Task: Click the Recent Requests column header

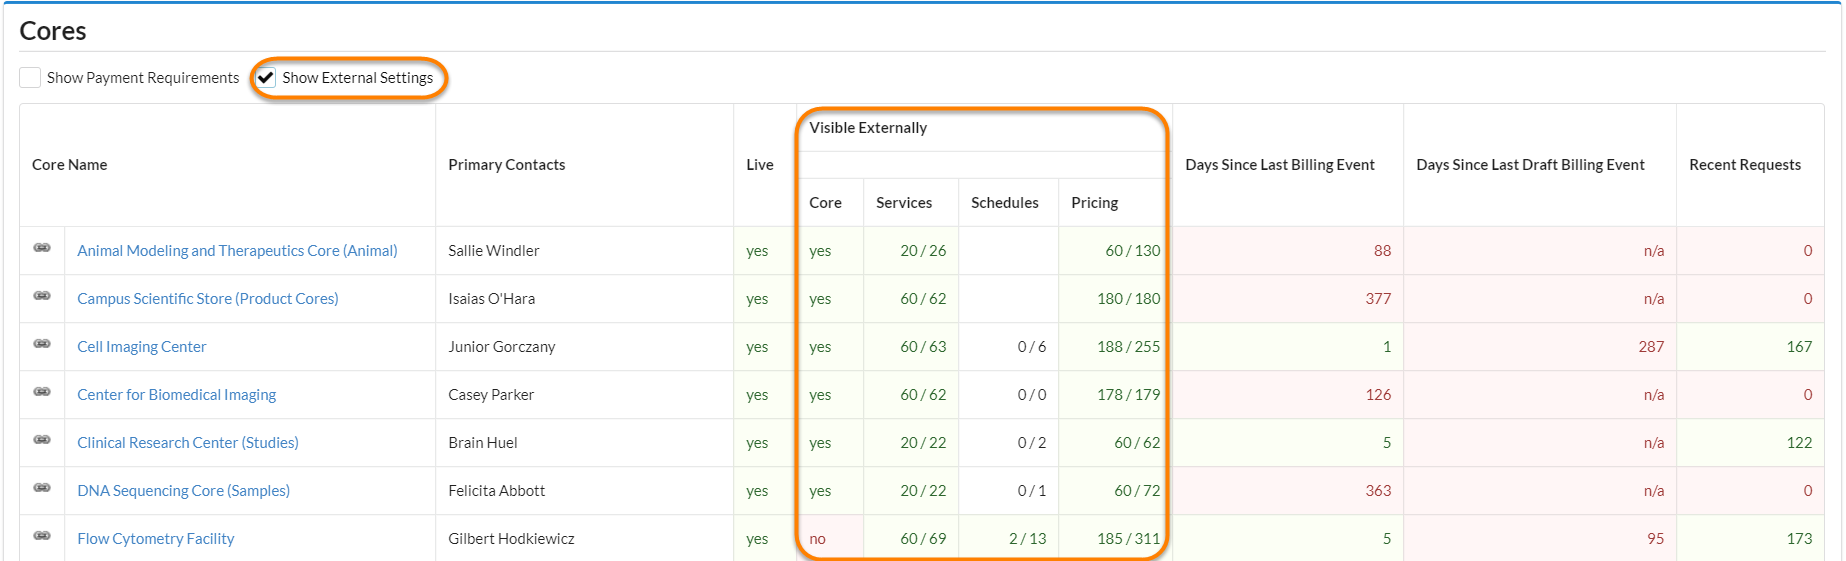Action: point(1744,165)
